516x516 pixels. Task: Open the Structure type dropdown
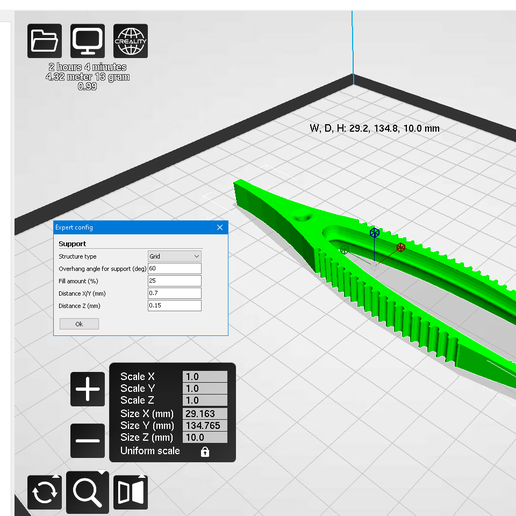point(175,256)
